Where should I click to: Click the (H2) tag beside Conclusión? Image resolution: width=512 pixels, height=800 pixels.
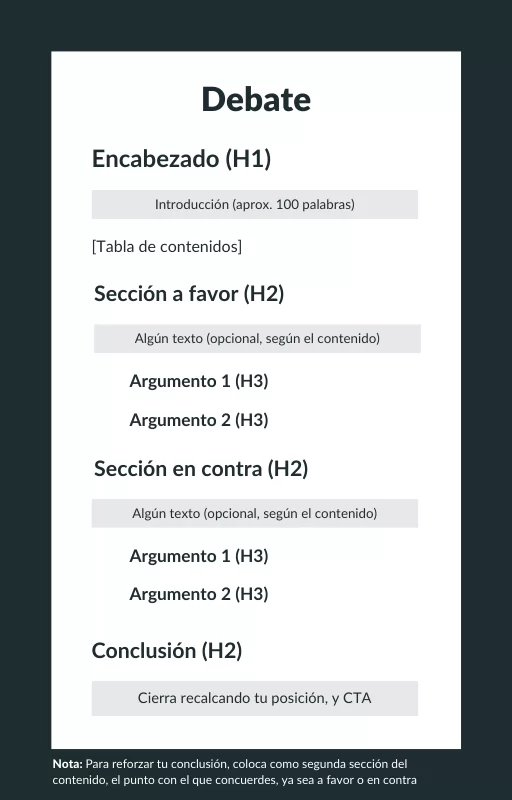pos(221,651)
